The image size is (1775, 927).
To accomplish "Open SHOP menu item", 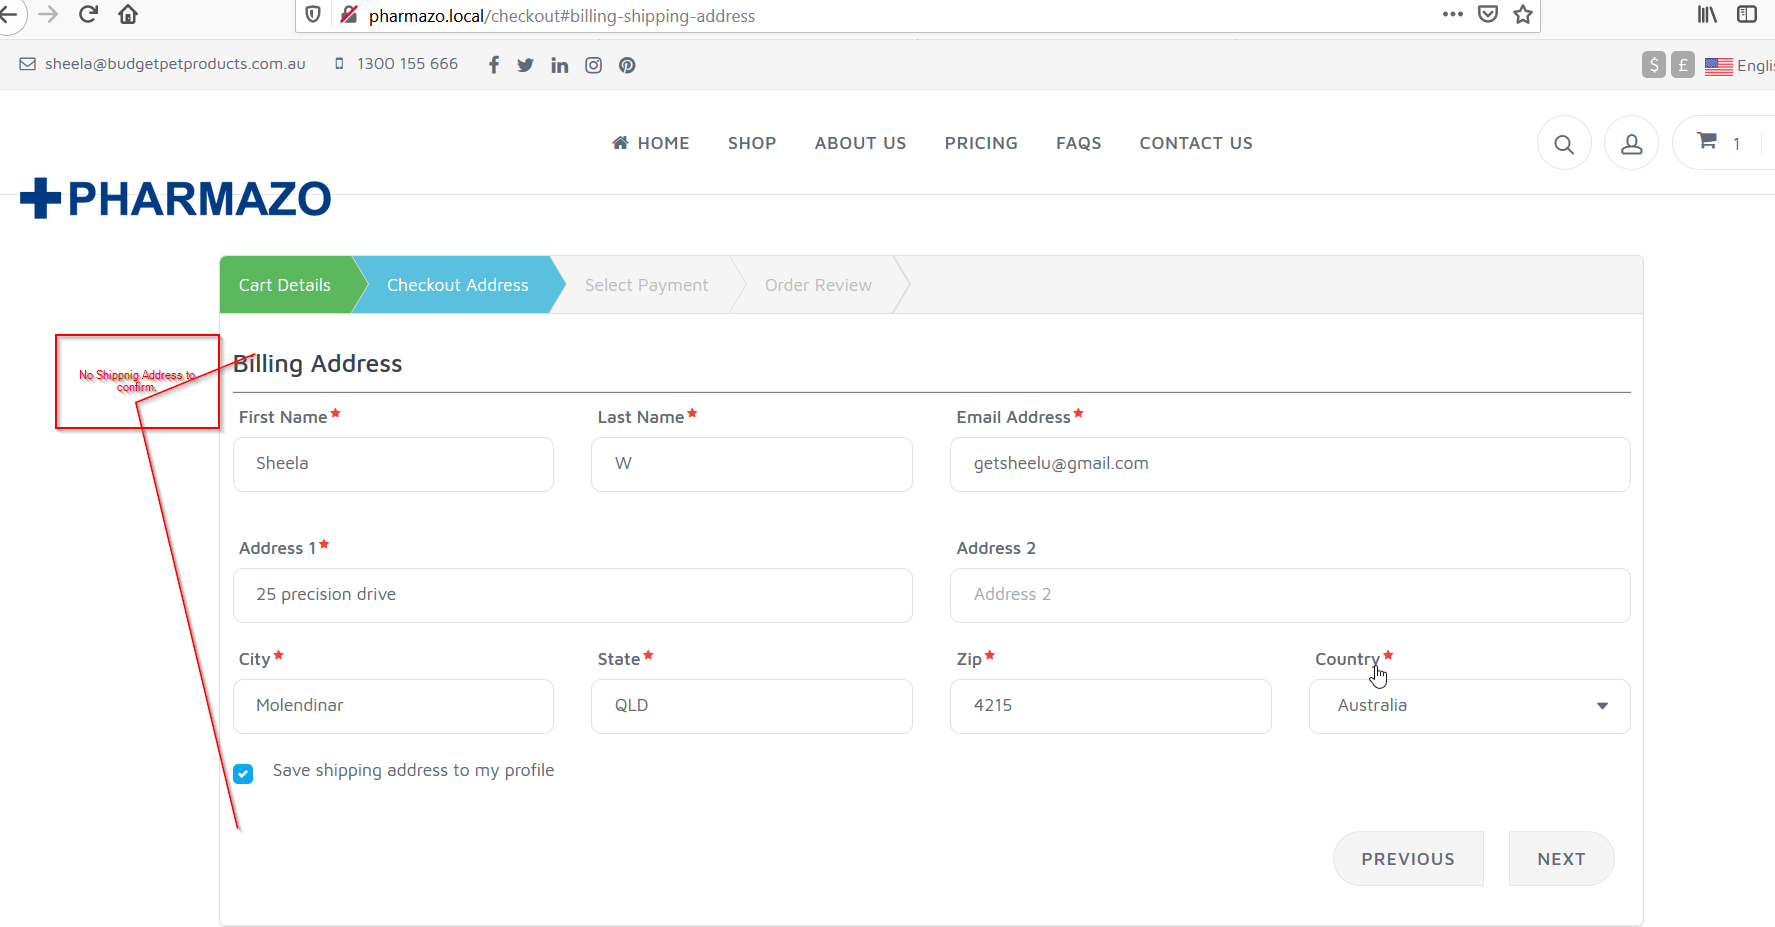I will click(752, 143).
